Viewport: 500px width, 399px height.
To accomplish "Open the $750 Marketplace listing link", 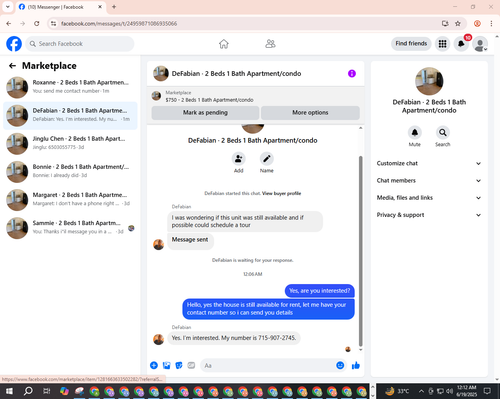I will [209, 100].
